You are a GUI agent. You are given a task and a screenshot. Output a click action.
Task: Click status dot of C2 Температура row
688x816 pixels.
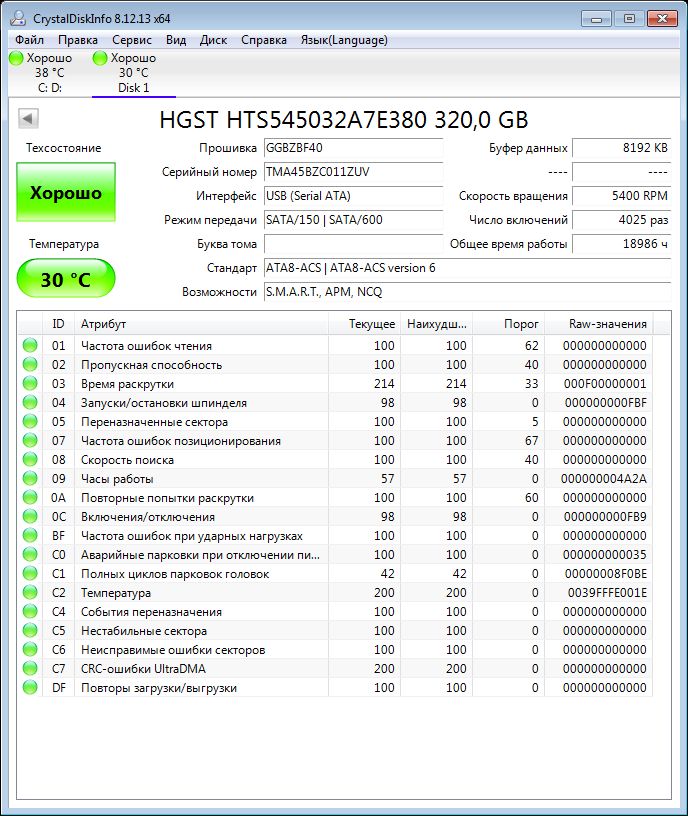coord(30,592)
